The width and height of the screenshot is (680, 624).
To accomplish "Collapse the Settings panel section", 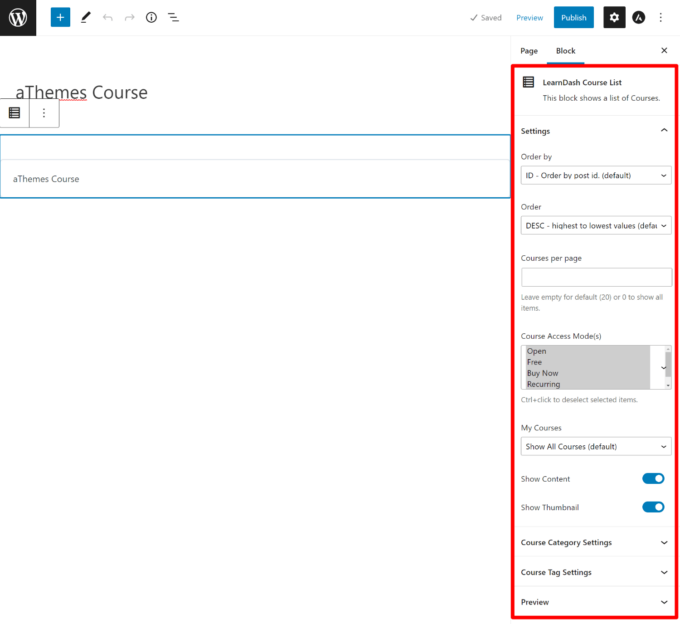I will [x=594, y=131].
